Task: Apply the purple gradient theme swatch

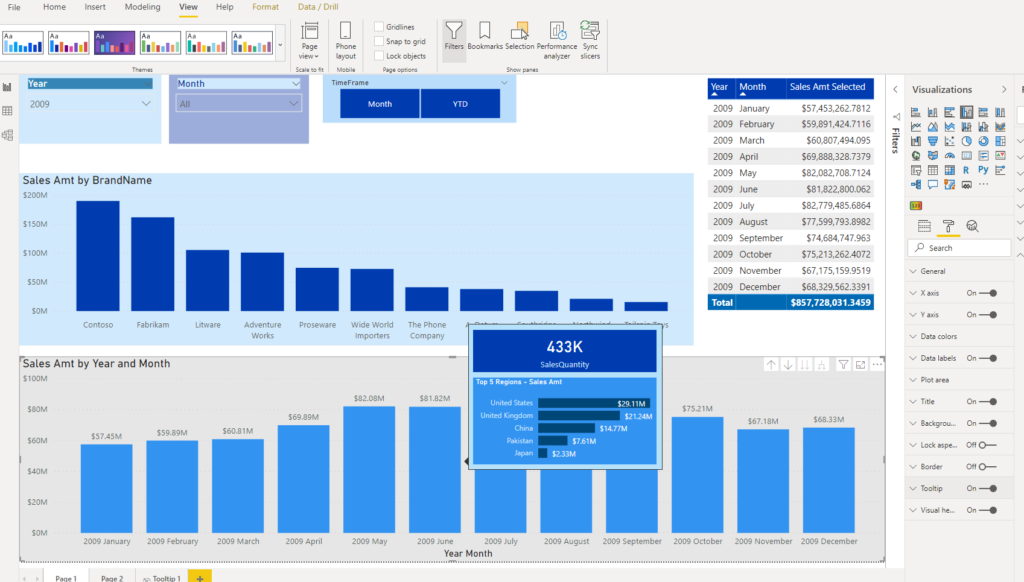Action: pos(114,42)
